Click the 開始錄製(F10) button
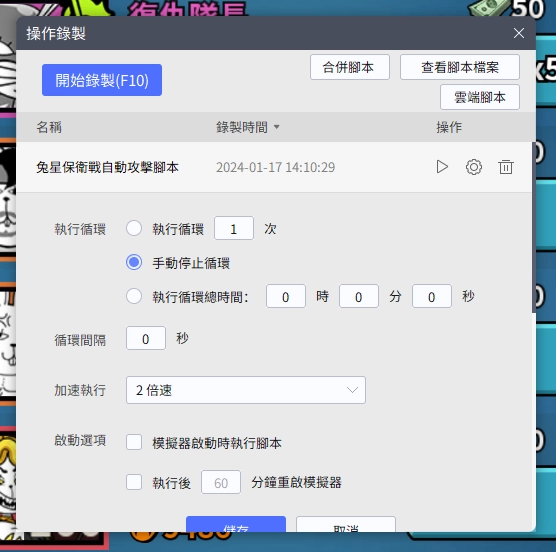Image resolution: width=556 pixels, height=552 pixels. pyautogui.click(x=102, y=80)
